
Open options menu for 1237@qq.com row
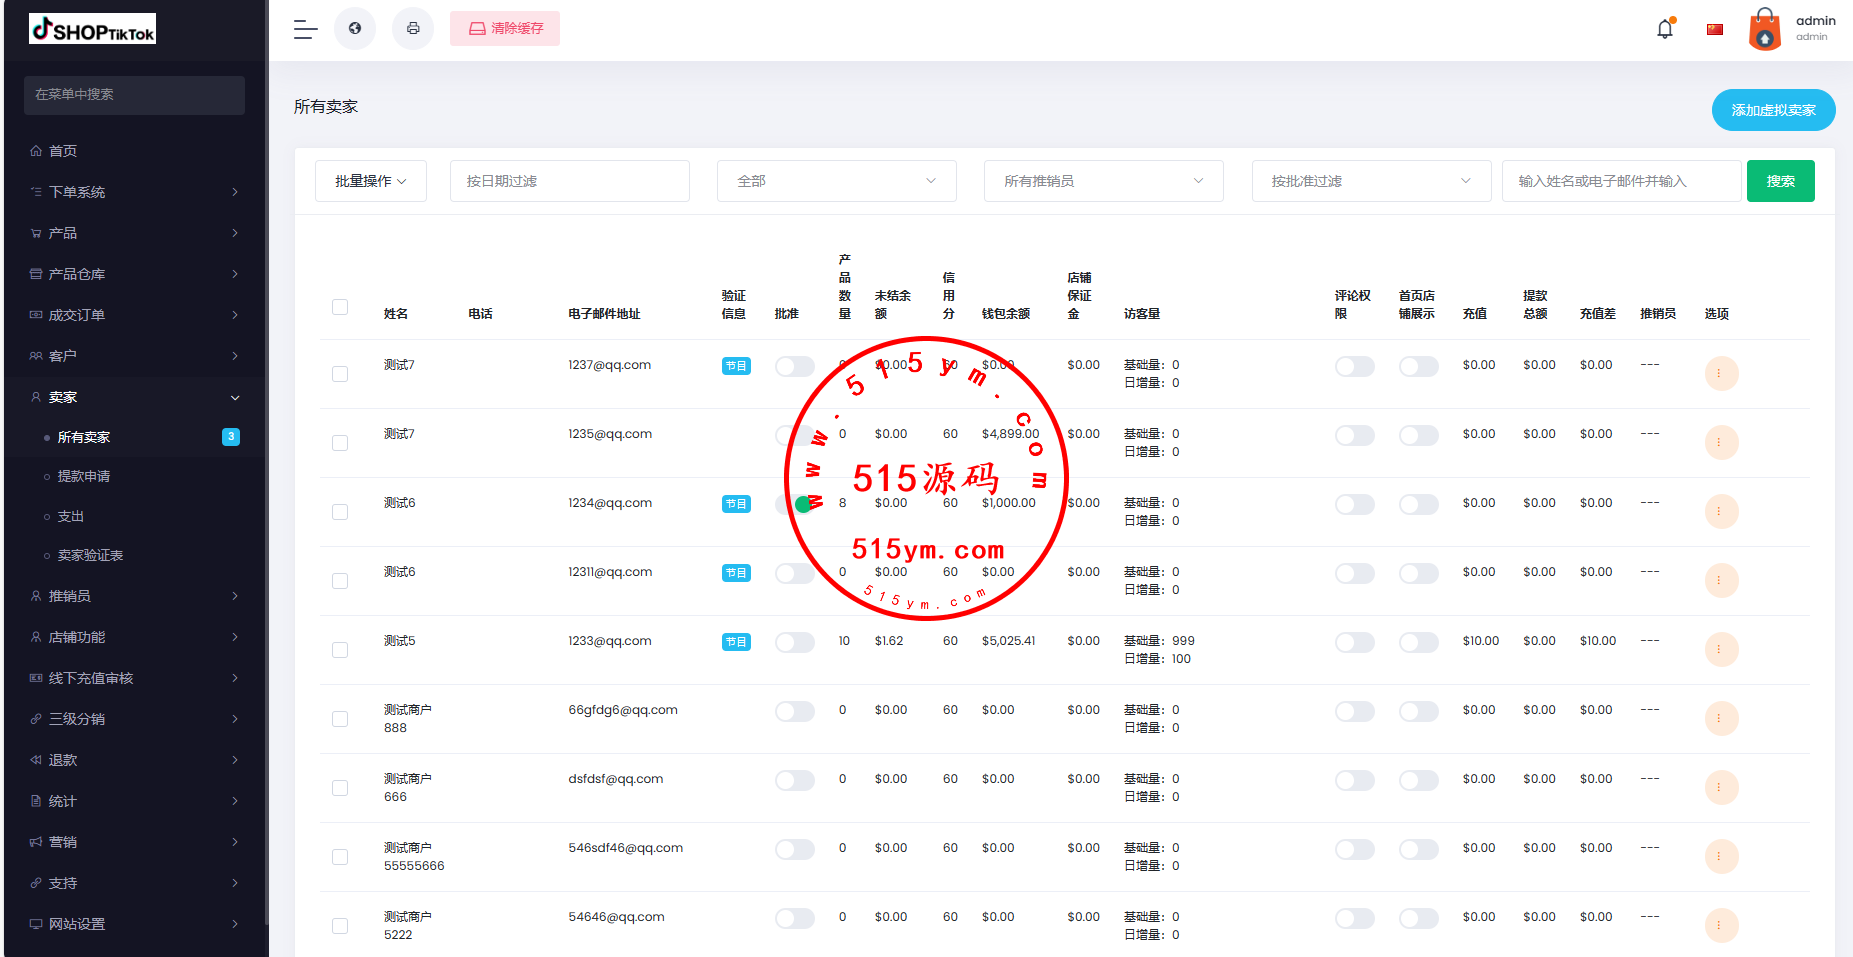tap(1721, 374)
